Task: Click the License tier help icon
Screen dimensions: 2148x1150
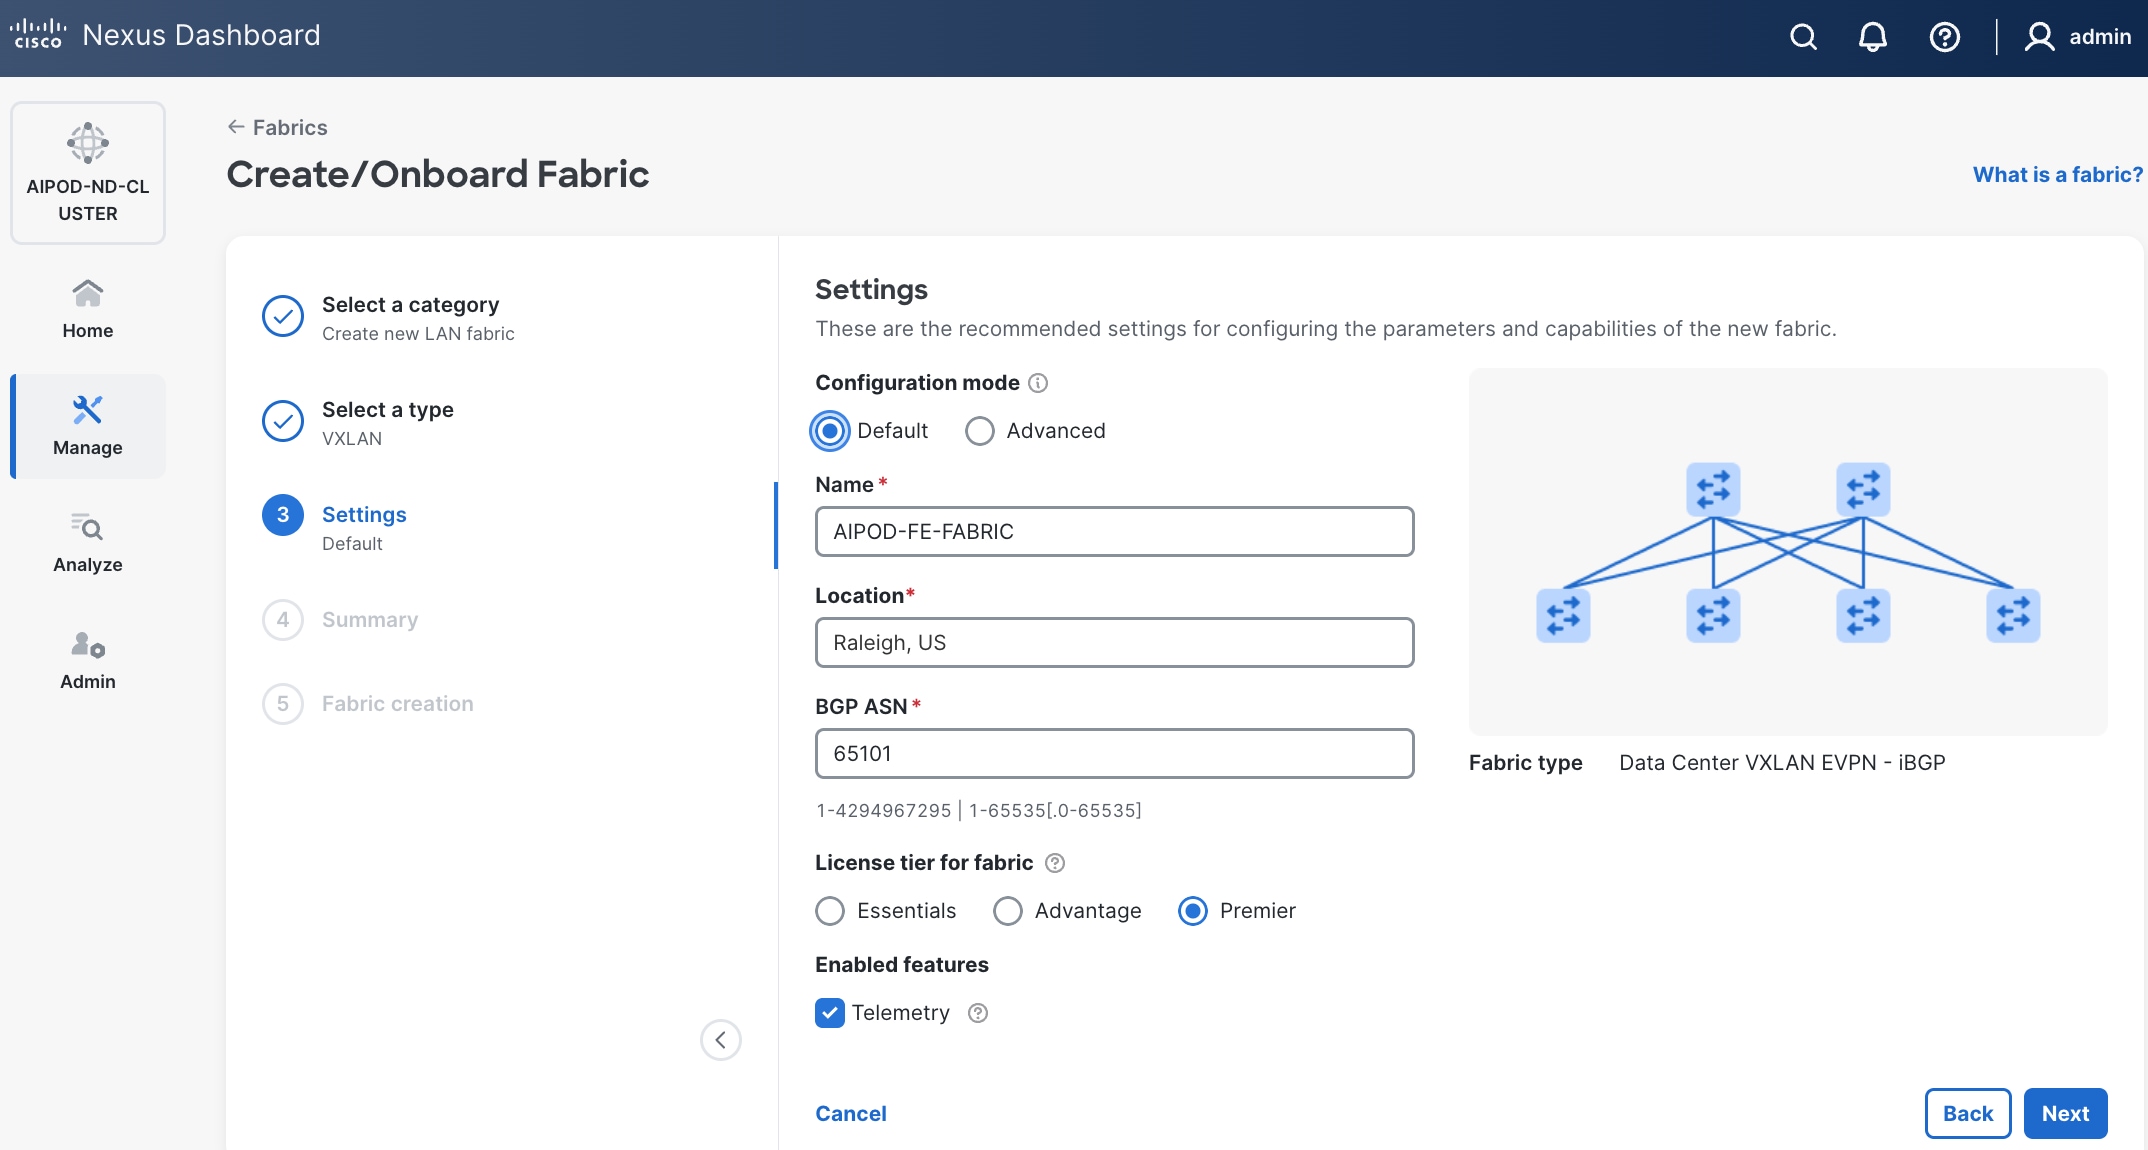Action: pyautogui.click(x=1055, y=863)
